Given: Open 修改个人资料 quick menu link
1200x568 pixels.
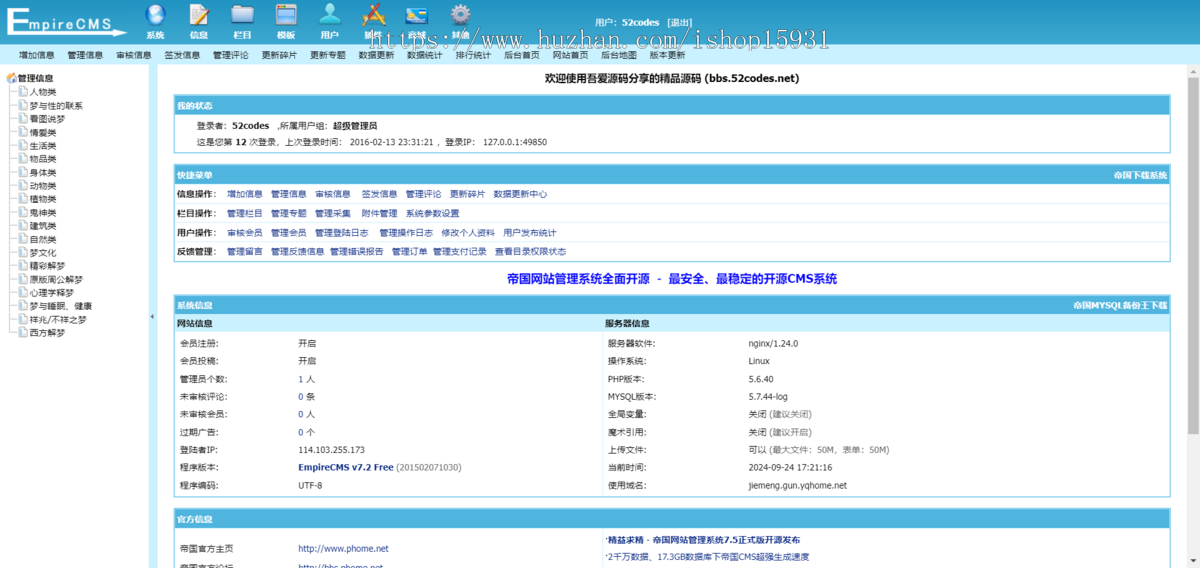Looking at the screenshot, I should [468, 232].
